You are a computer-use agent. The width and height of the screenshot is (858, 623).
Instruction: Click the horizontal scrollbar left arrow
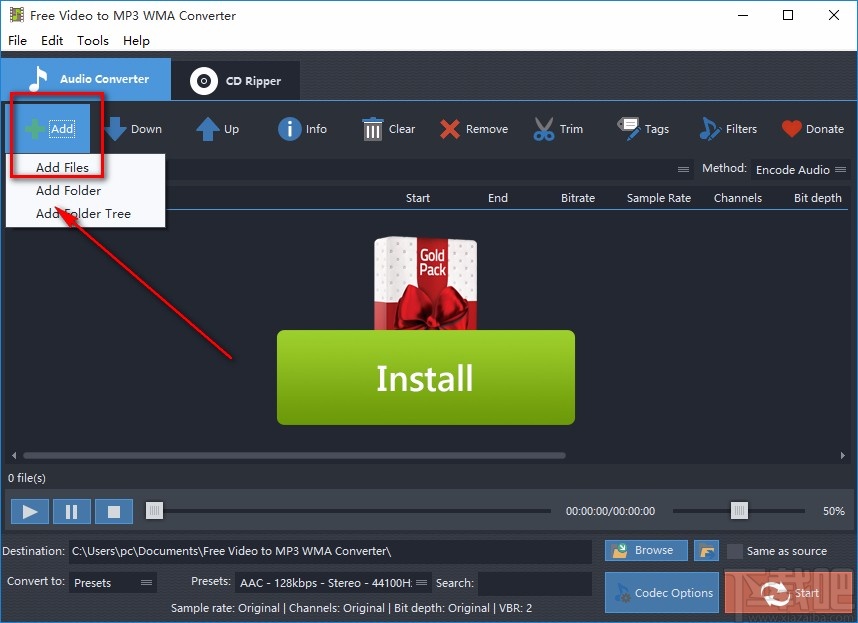pyautogui.click(x=14, y=455)
